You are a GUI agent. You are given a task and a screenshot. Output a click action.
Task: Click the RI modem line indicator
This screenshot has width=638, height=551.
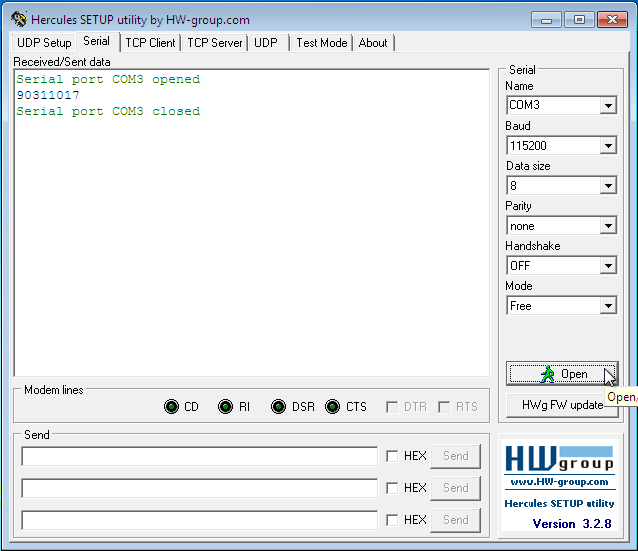pos(225,407)
